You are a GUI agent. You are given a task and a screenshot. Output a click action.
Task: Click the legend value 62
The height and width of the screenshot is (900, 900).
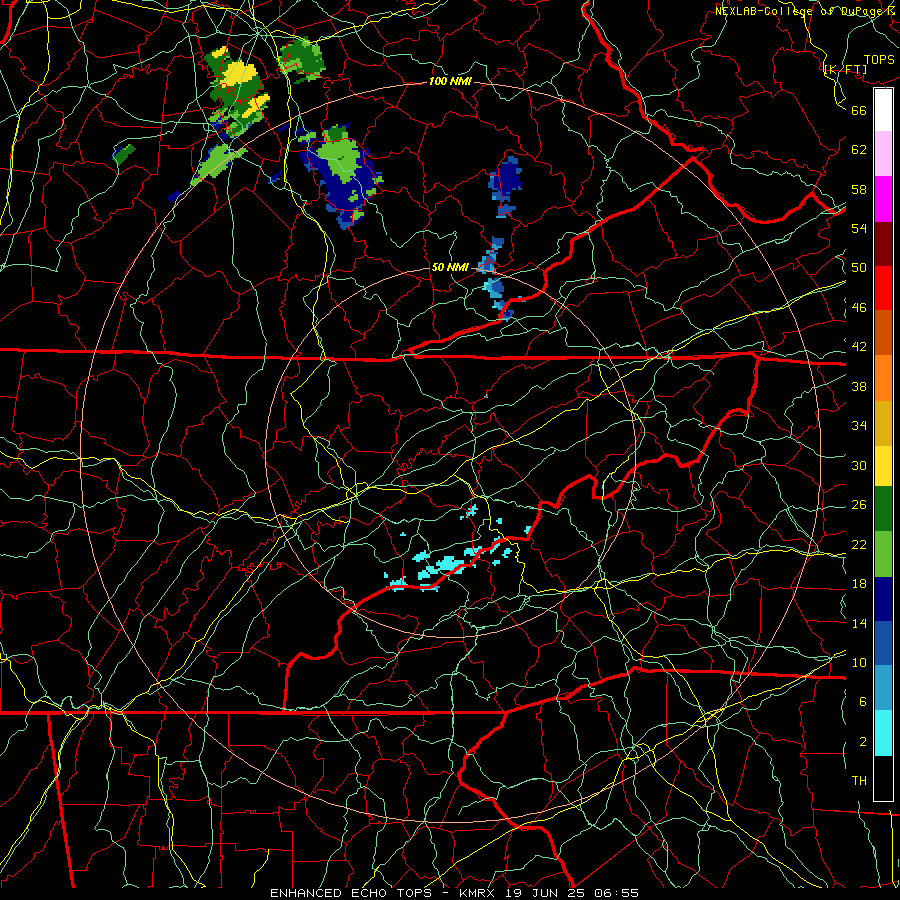click(x=859, y=150)
